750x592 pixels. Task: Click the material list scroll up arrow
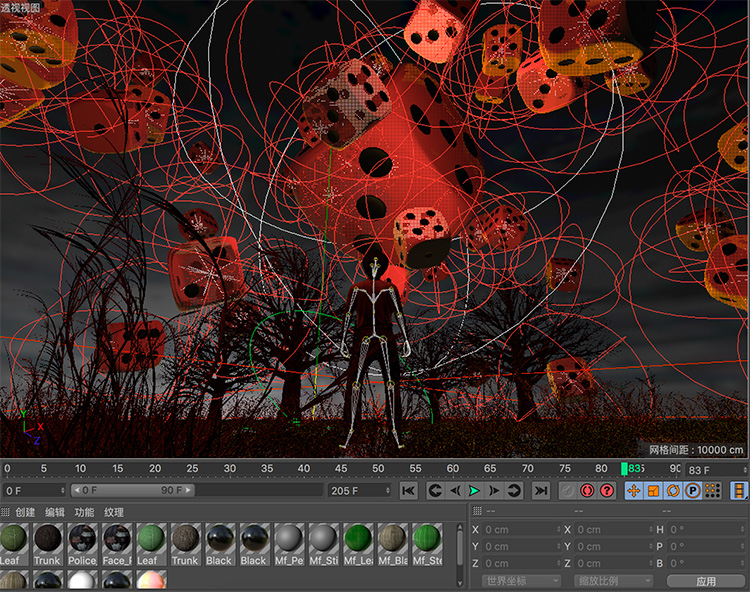(x=460, y=526)
